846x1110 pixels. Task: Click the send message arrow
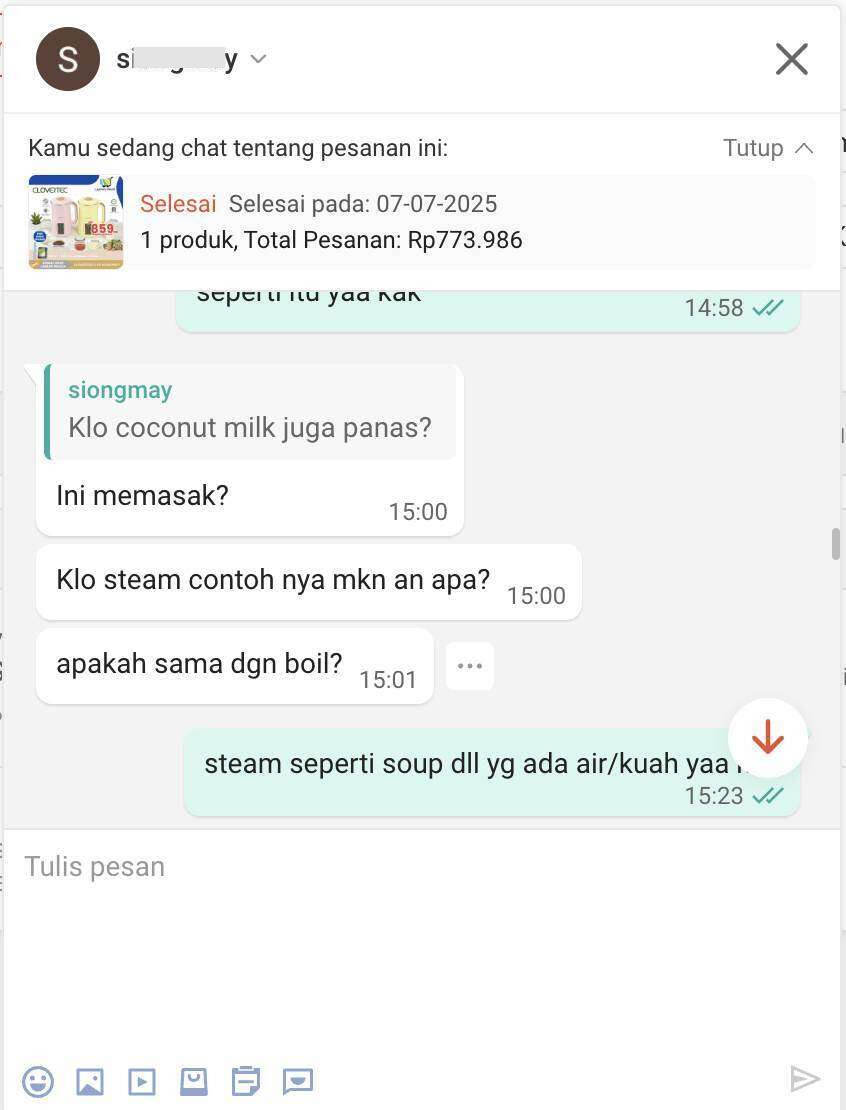805,1079
